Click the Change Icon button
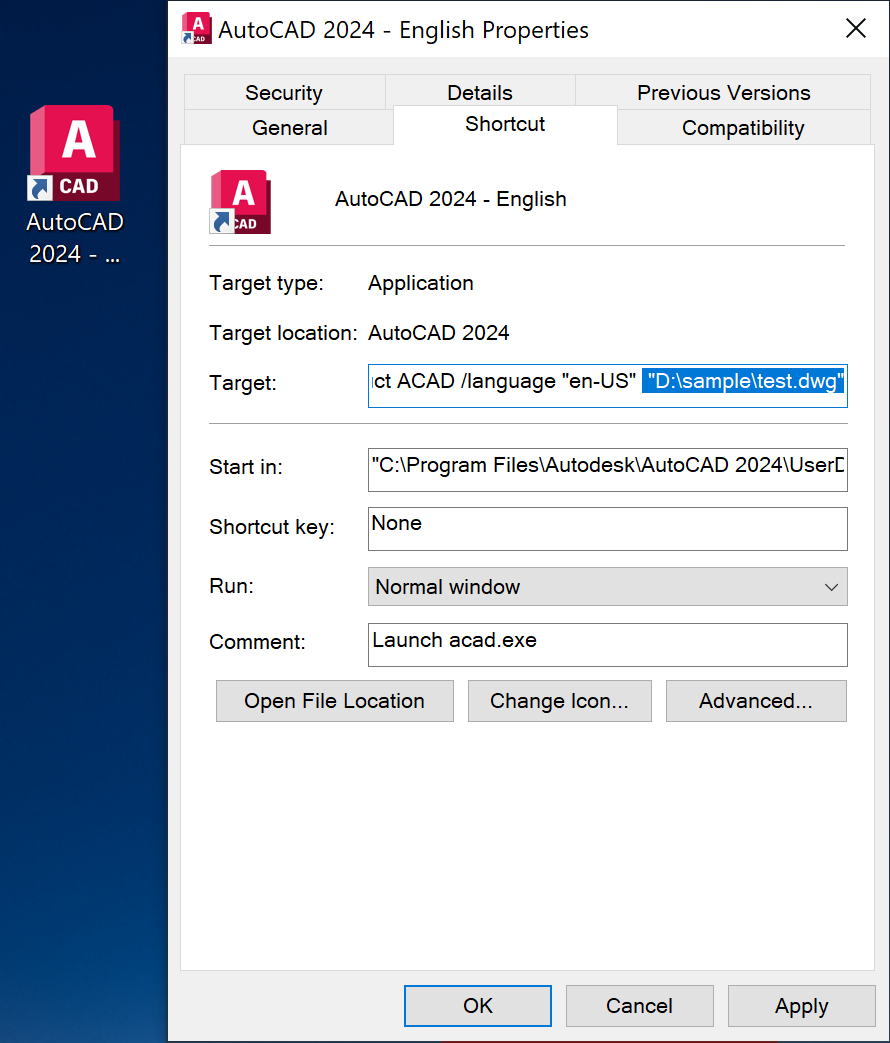The width and height of the screenshot is (890, 1043). [559, 701]
